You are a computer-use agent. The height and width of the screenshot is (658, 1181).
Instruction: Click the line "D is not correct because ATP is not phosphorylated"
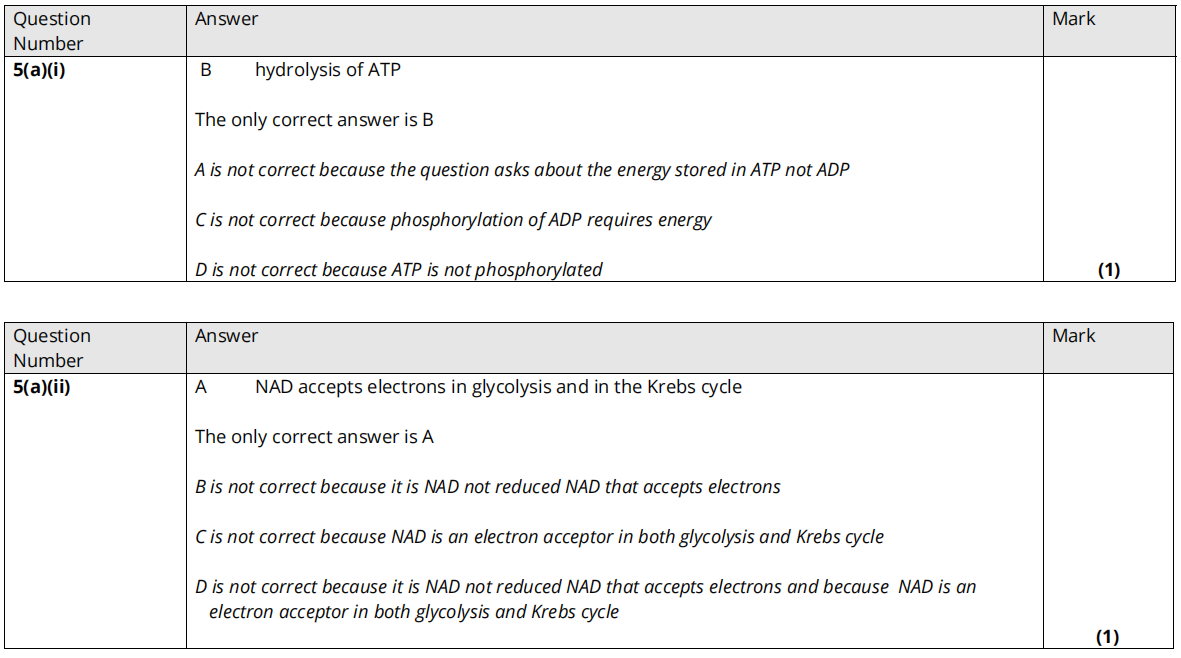[x=398, y=270]
